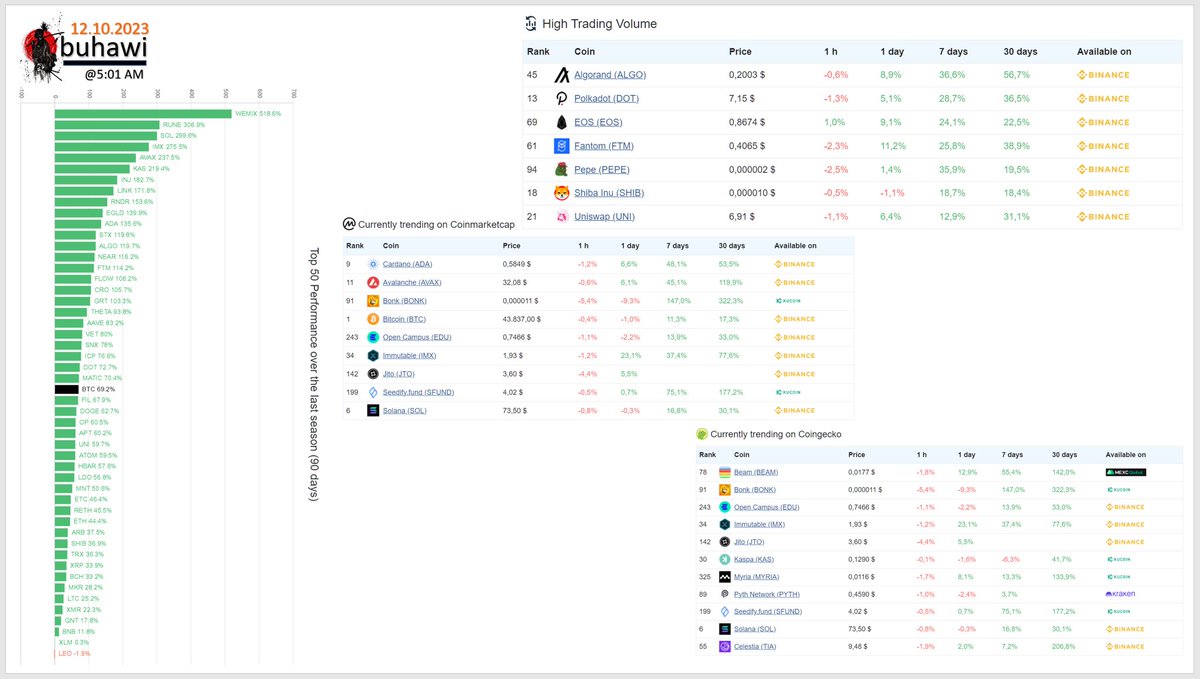
Task: Click the LEO -1.9% bar label
Action: (74, 654)
